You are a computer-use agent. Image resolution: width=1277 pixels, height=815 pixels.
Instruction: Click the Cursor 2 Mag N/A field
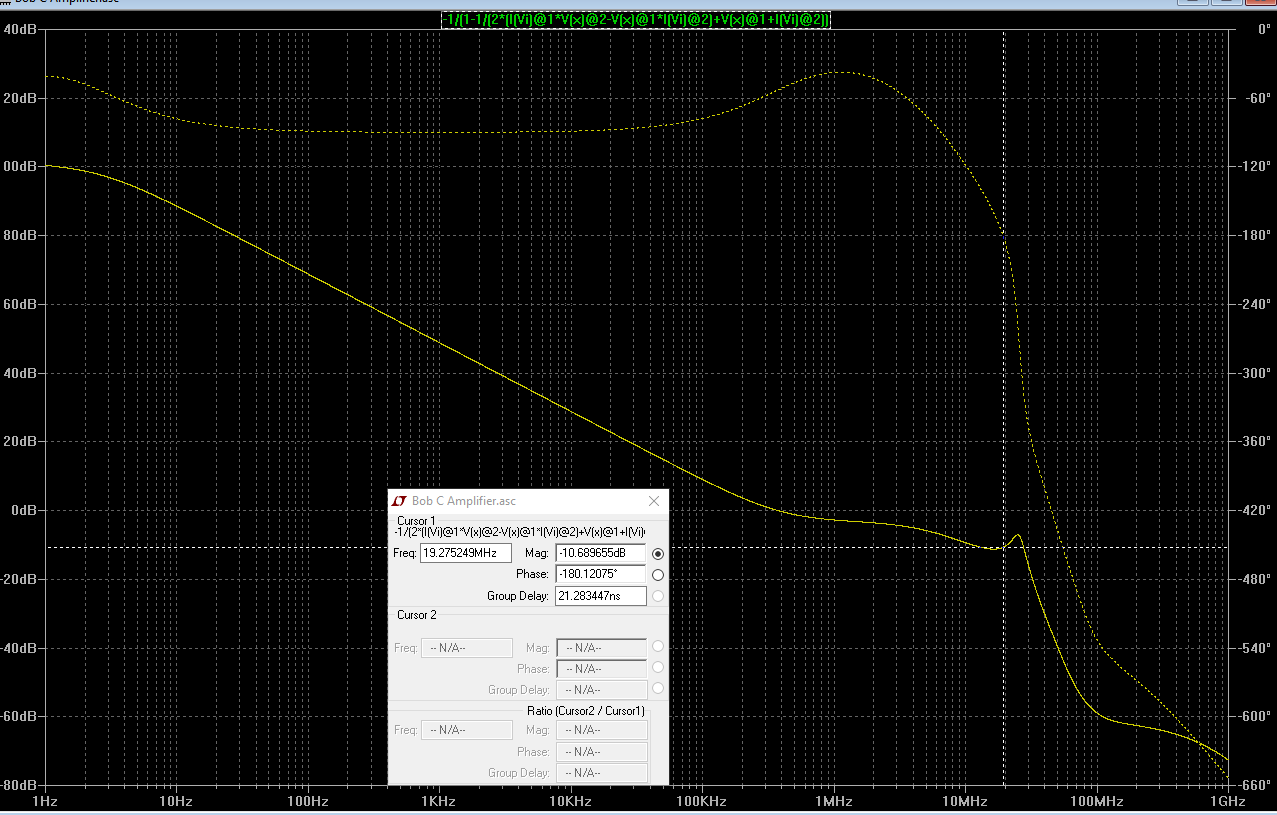pos(601,648)
